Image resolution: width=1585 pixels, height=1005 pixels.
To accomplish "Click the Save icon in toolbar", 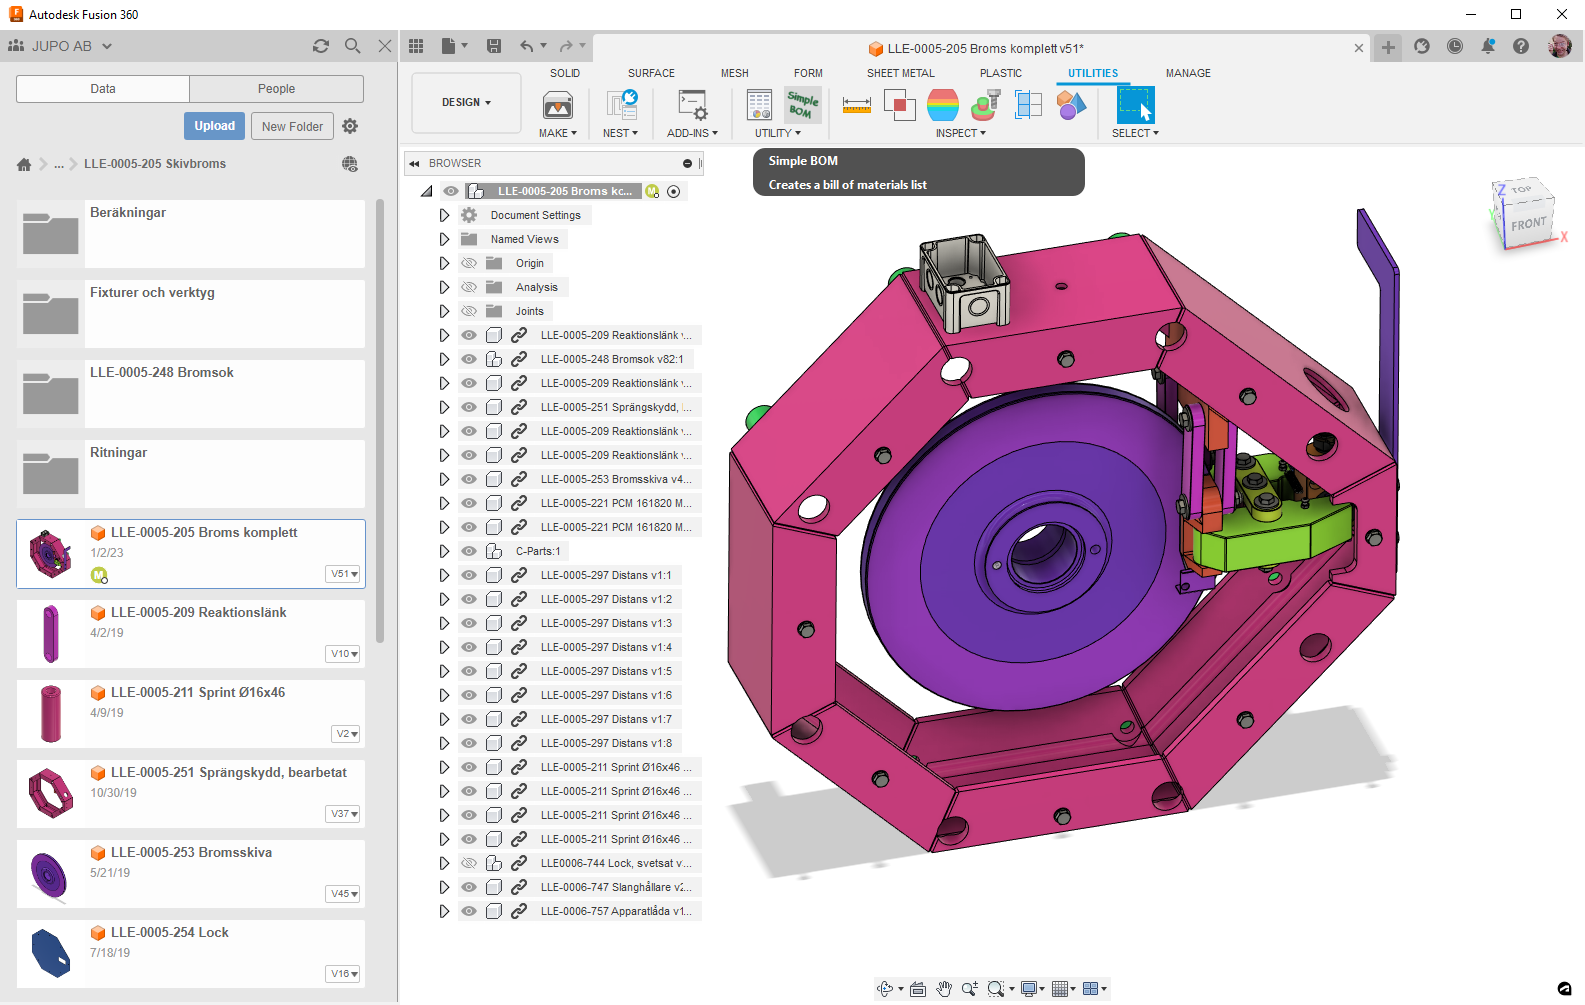I will point(494,46).
